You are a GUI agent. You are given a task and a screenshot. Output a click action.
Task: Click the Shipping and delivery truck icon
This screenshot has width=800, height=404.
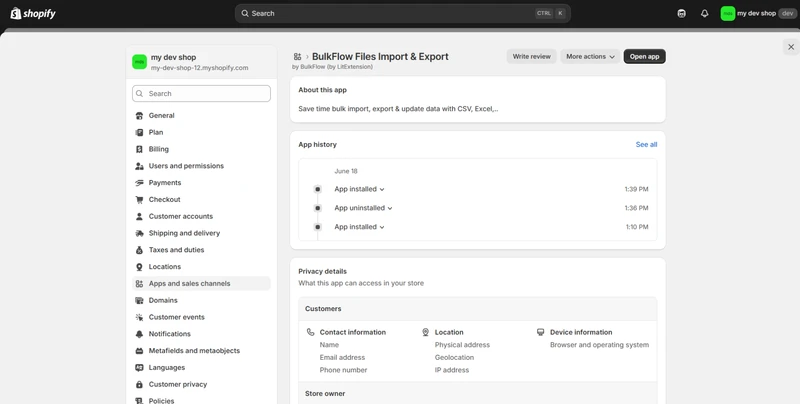coord(139,233)
